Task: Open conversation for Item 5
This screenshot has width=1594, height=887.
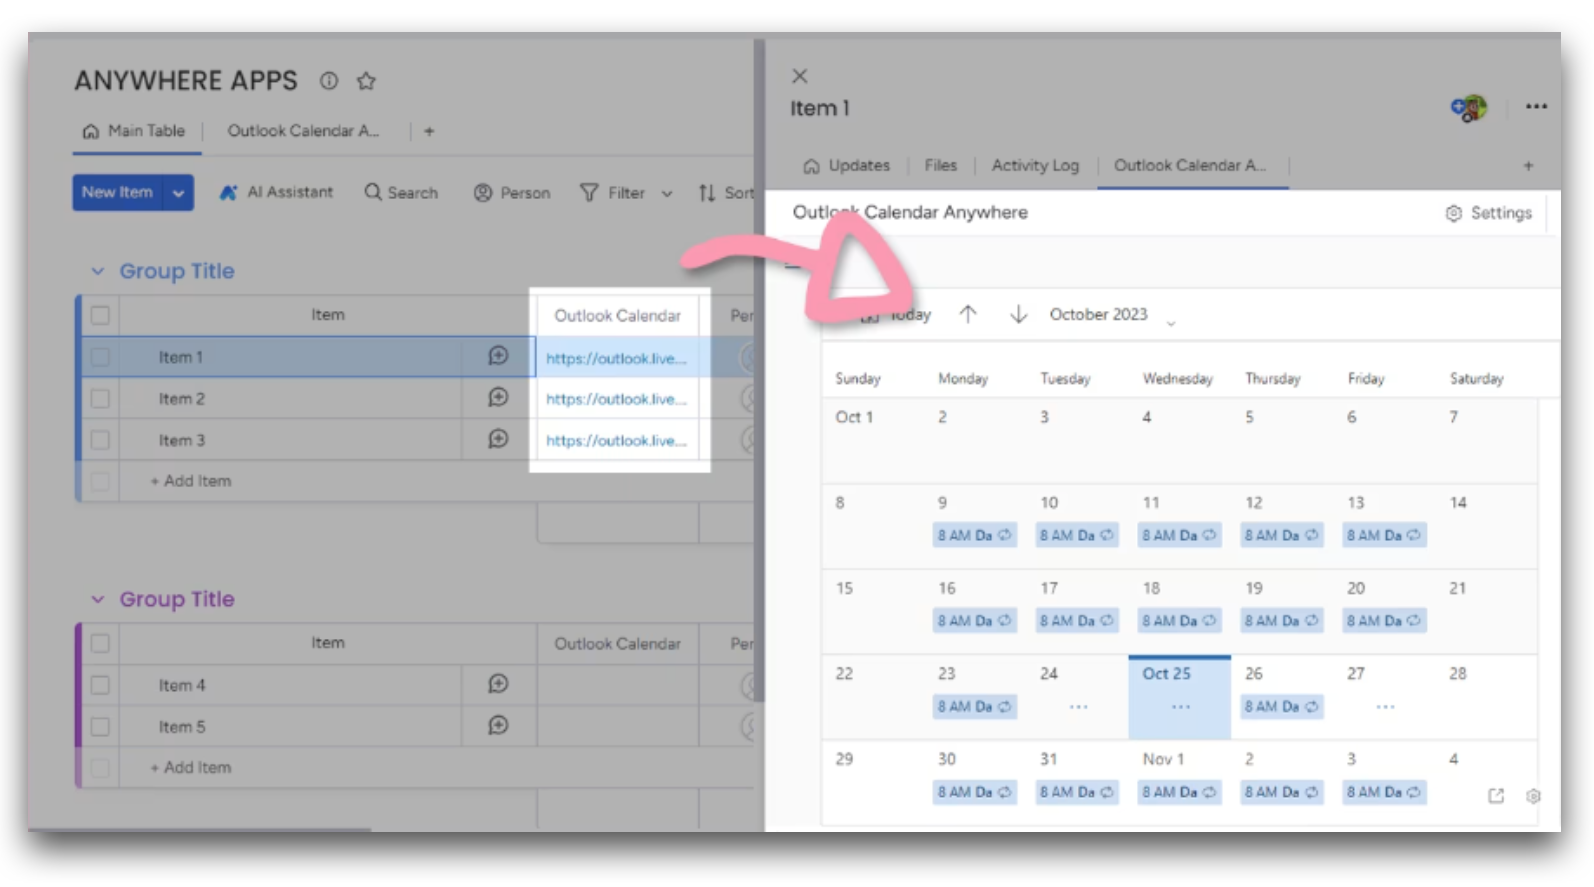Action: pos(498,726)
